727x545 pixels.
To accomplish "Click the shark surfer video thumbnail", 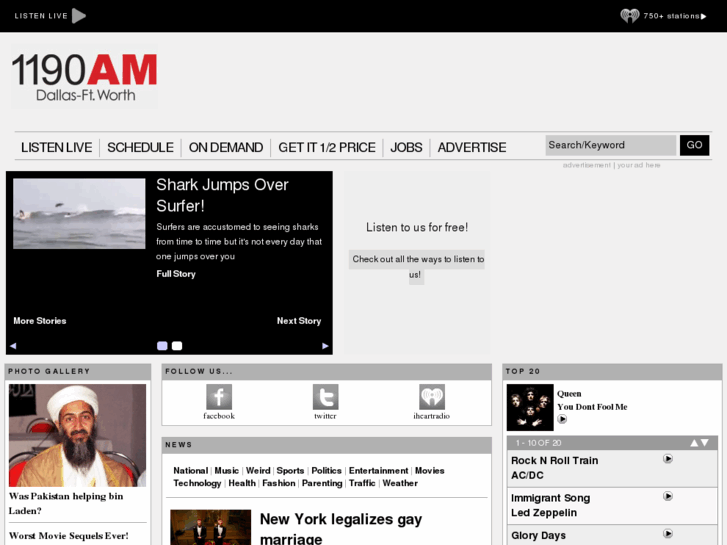I will pos(79,214).
